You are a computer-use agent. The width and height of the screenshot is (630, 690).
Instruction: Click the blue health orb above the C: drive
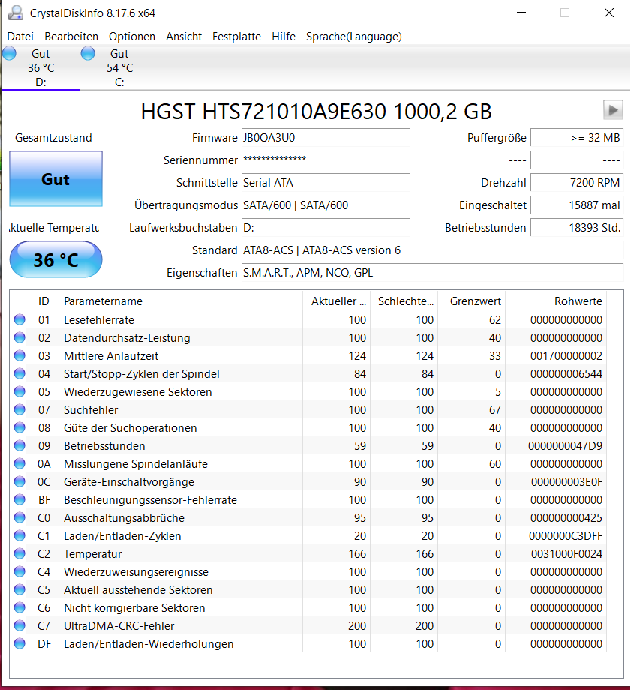(x=88, y=54)
